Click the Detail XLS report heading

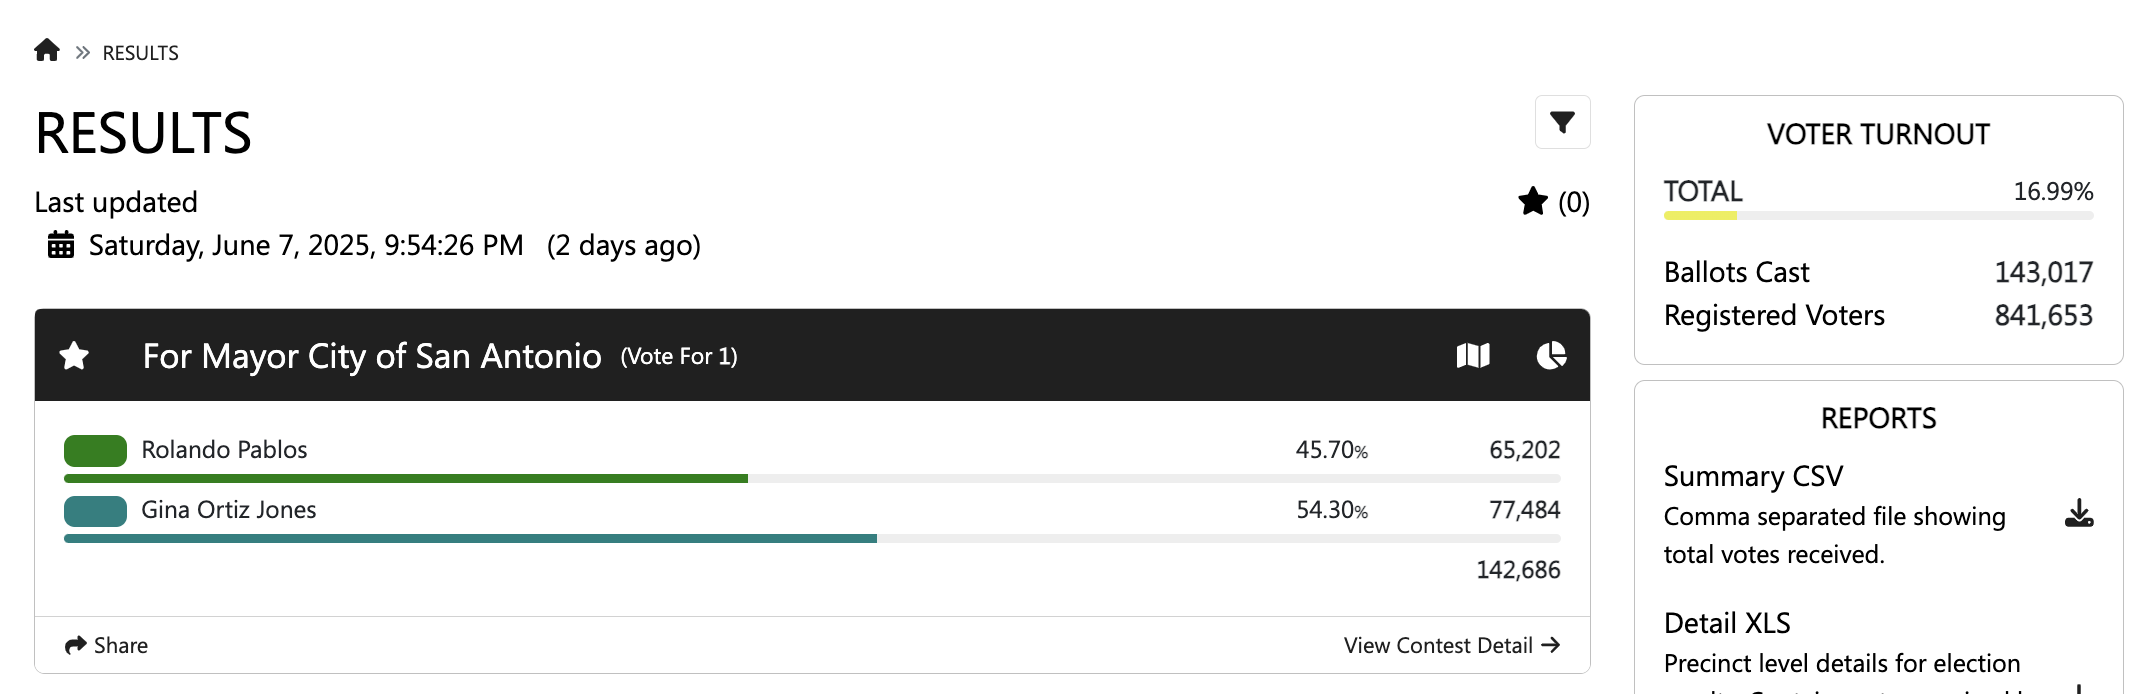1727,623
